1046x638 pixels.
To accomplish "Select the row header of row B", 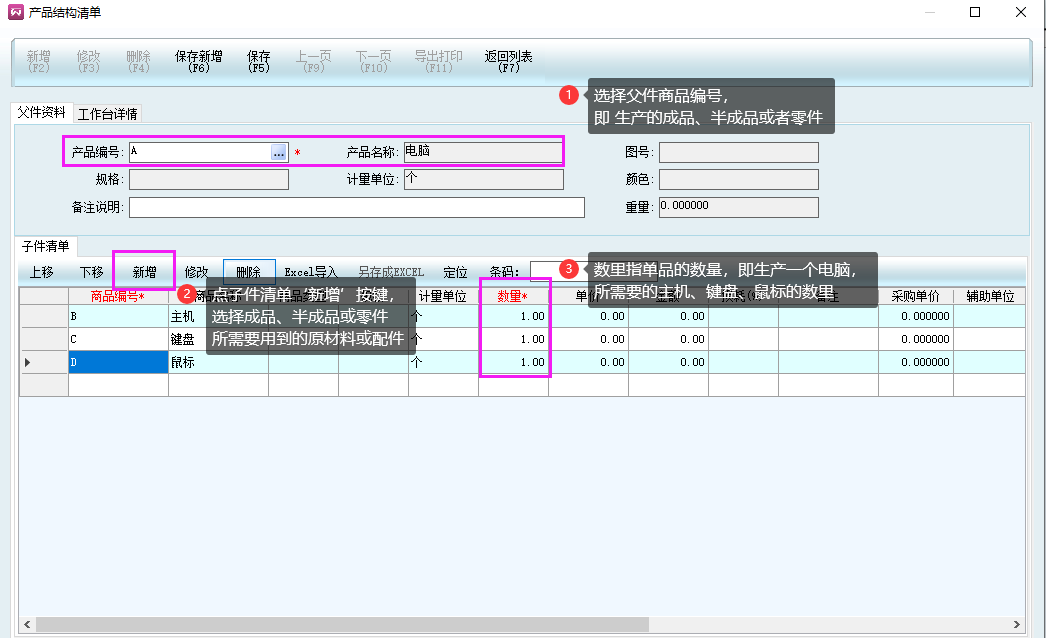I will (x=44, y=316).
